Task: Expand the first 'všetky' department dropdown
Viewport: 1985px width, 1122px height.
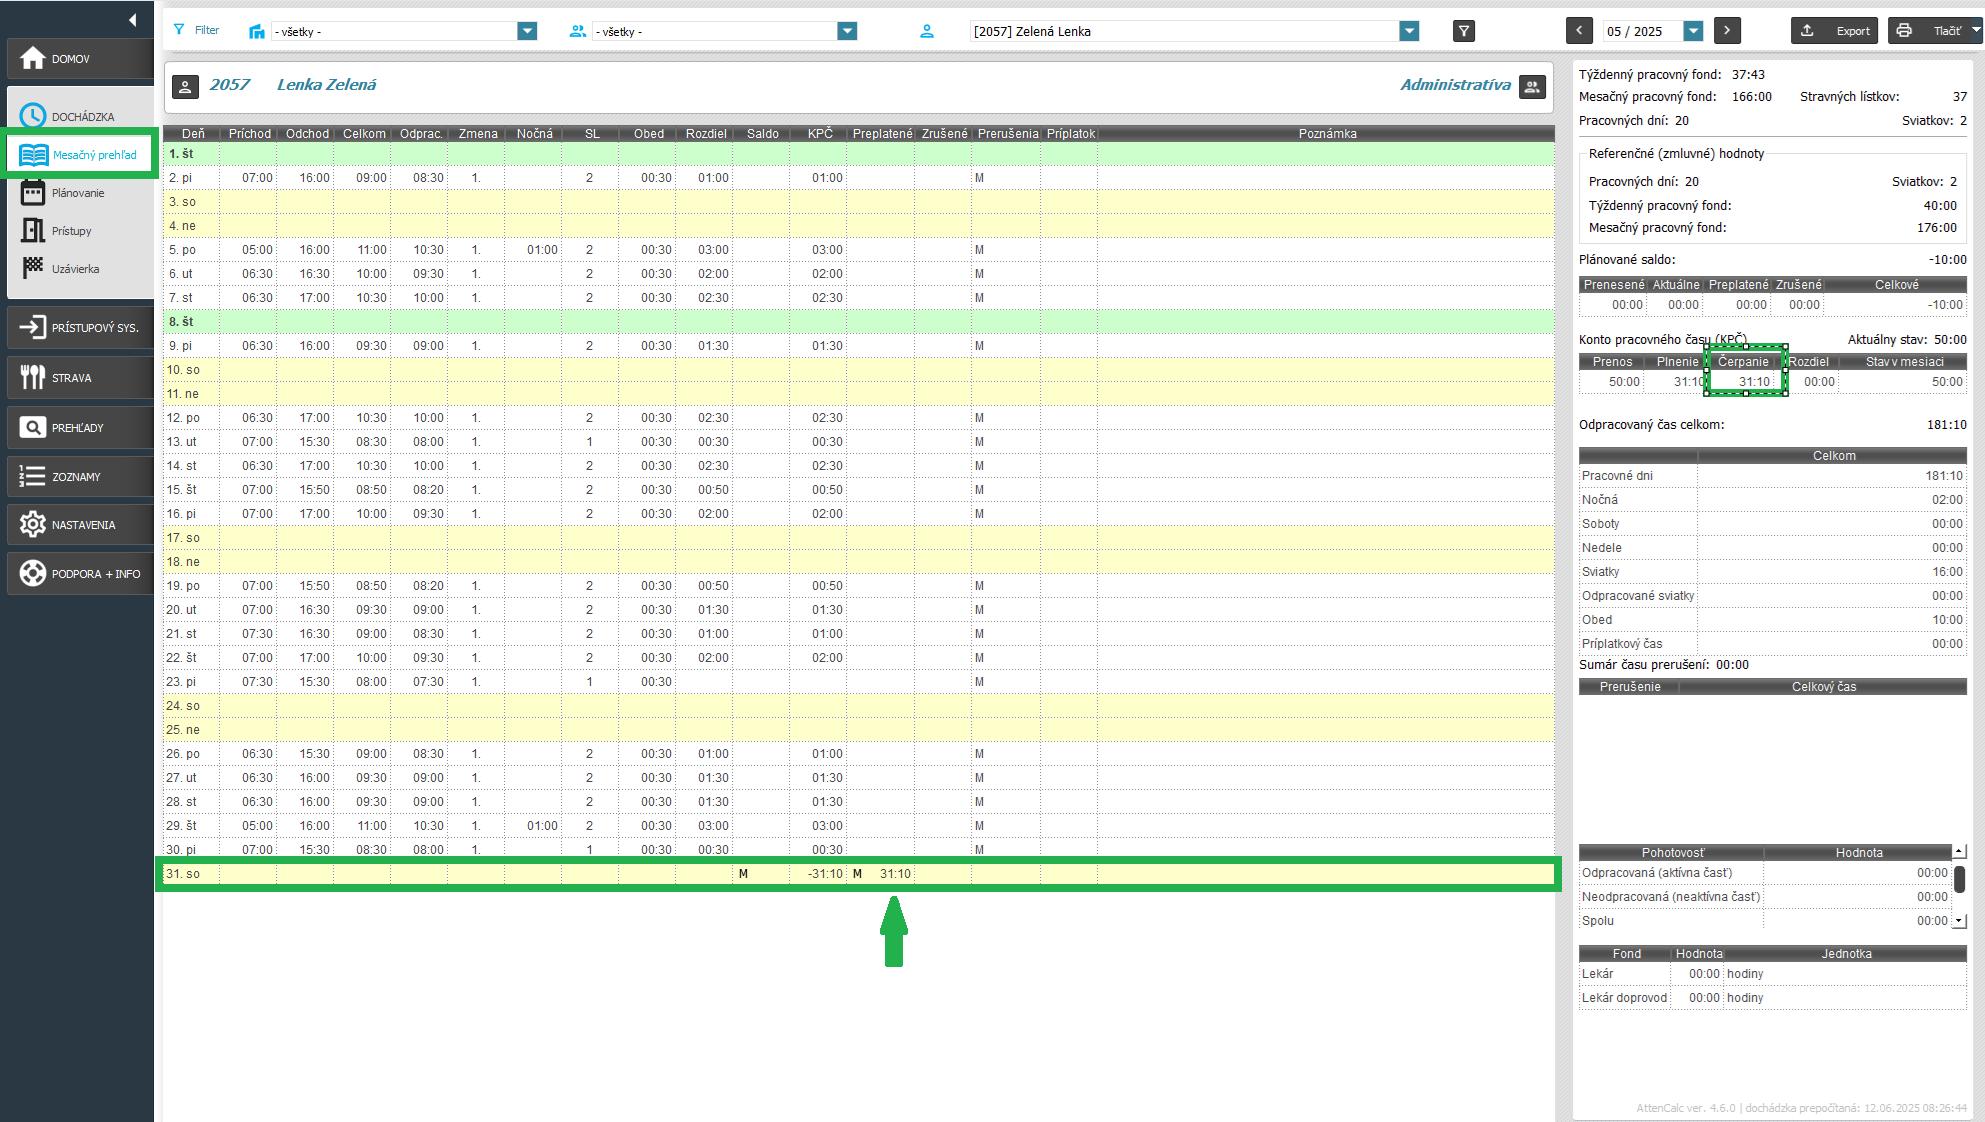Action: pos(527,31)
